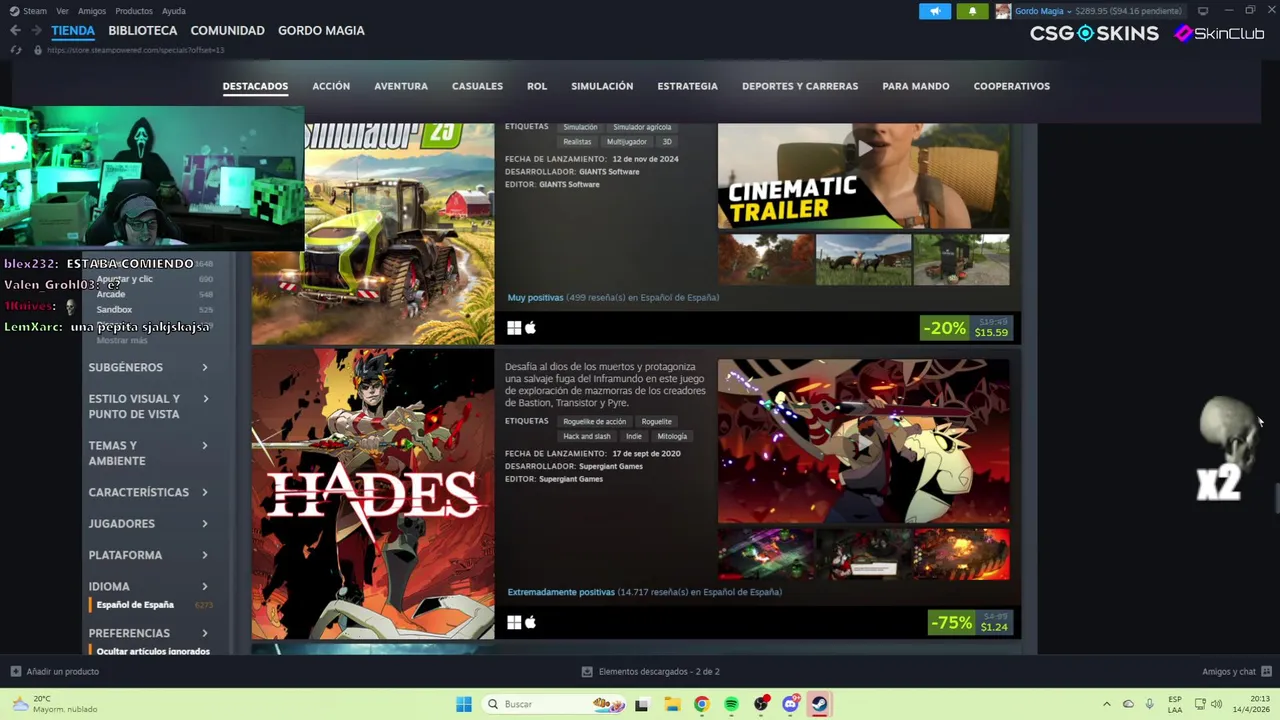
Task: Go to the COMUNIDAD section
Action: [x=227, y=31]
